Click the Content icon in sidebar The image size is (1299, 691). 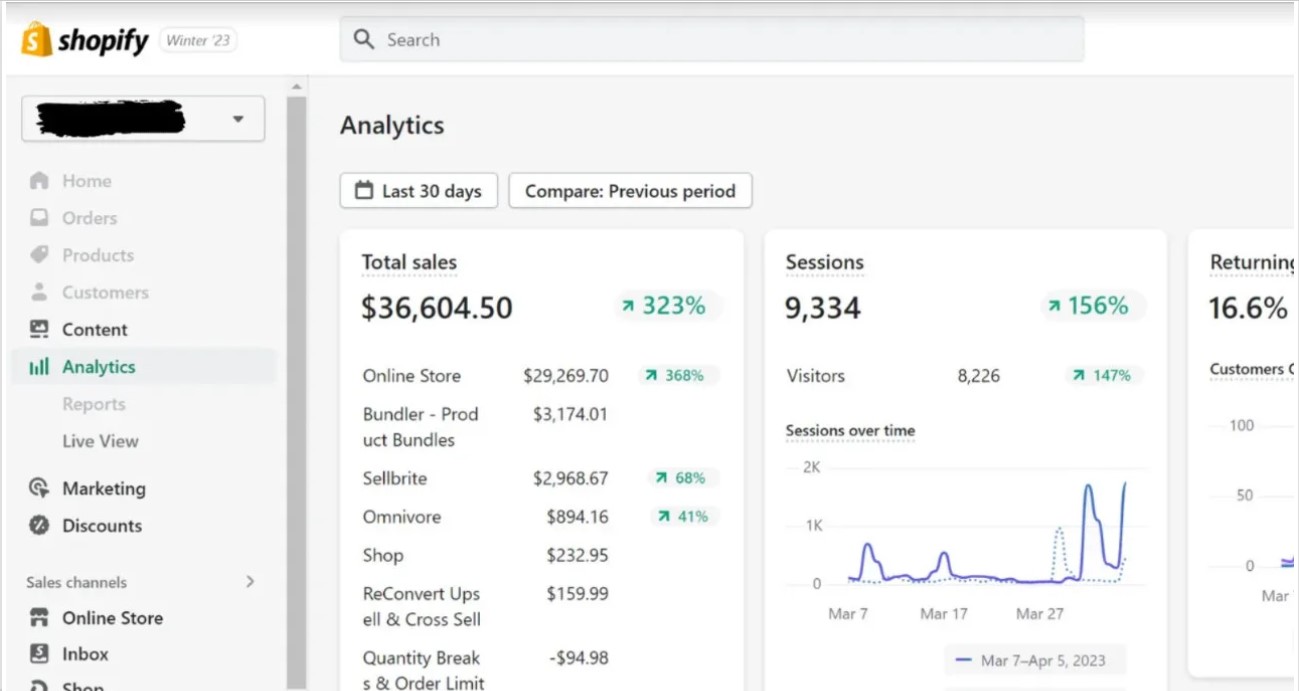click(39, 329)
